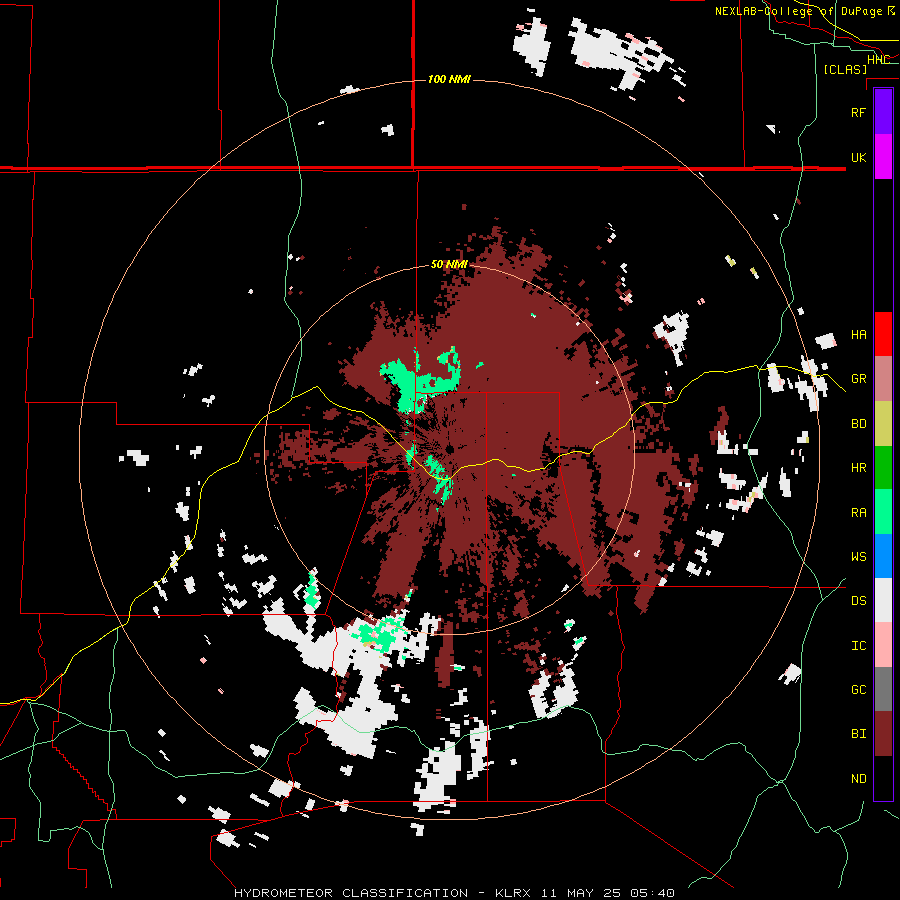
Task: Click the 'KLRX' station identifier
Action: click(x=514, y=893)
